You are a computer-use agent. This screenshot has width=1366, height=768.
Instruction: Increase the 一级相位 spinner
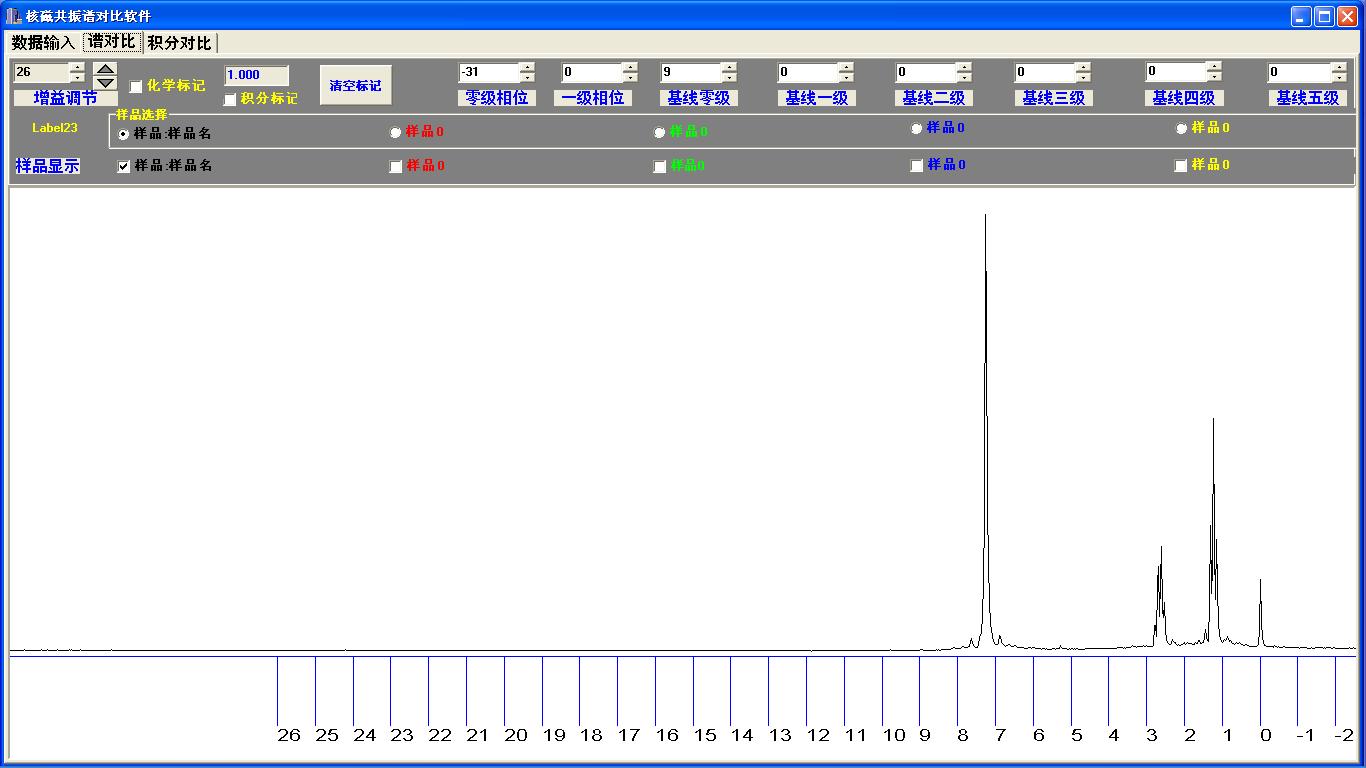(x=630, y=67)
